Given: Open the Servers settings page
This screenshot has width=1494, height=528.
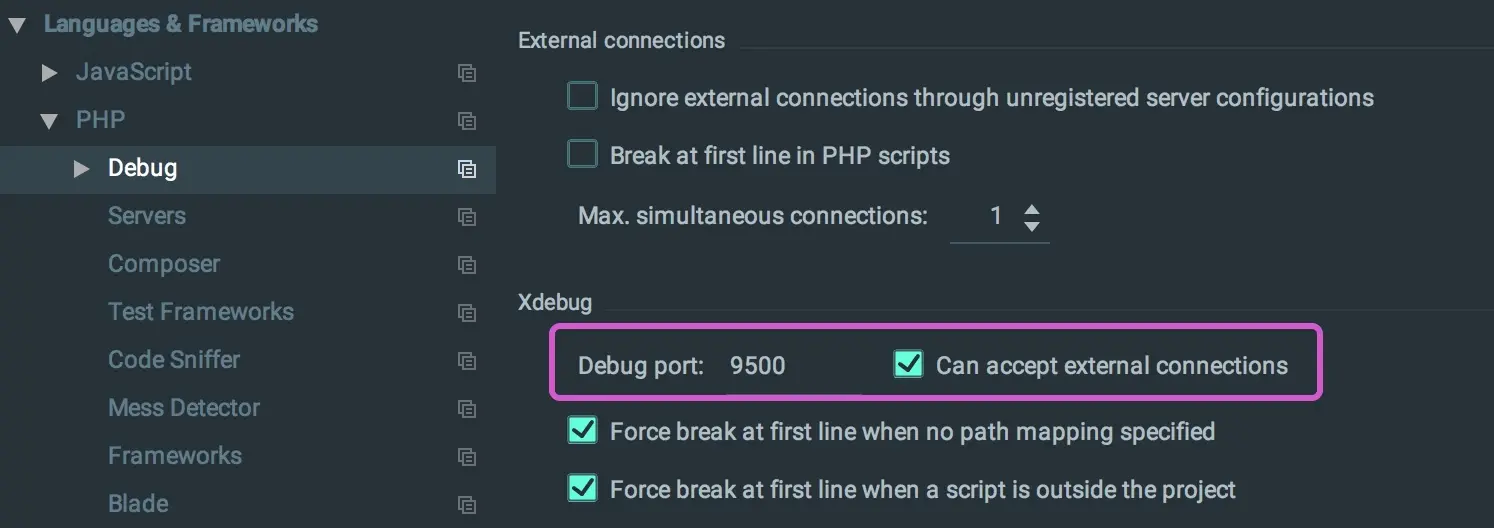Looking at the screenshot, I should pyautogui.click(x=147, y=216).
